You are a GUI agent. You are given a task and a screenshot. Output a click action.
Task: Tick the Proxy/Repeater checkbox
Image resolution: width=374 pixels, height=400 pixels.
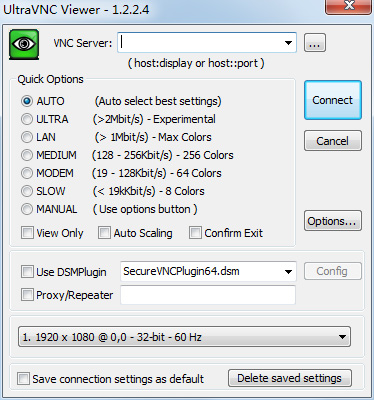tap(27, 295)
